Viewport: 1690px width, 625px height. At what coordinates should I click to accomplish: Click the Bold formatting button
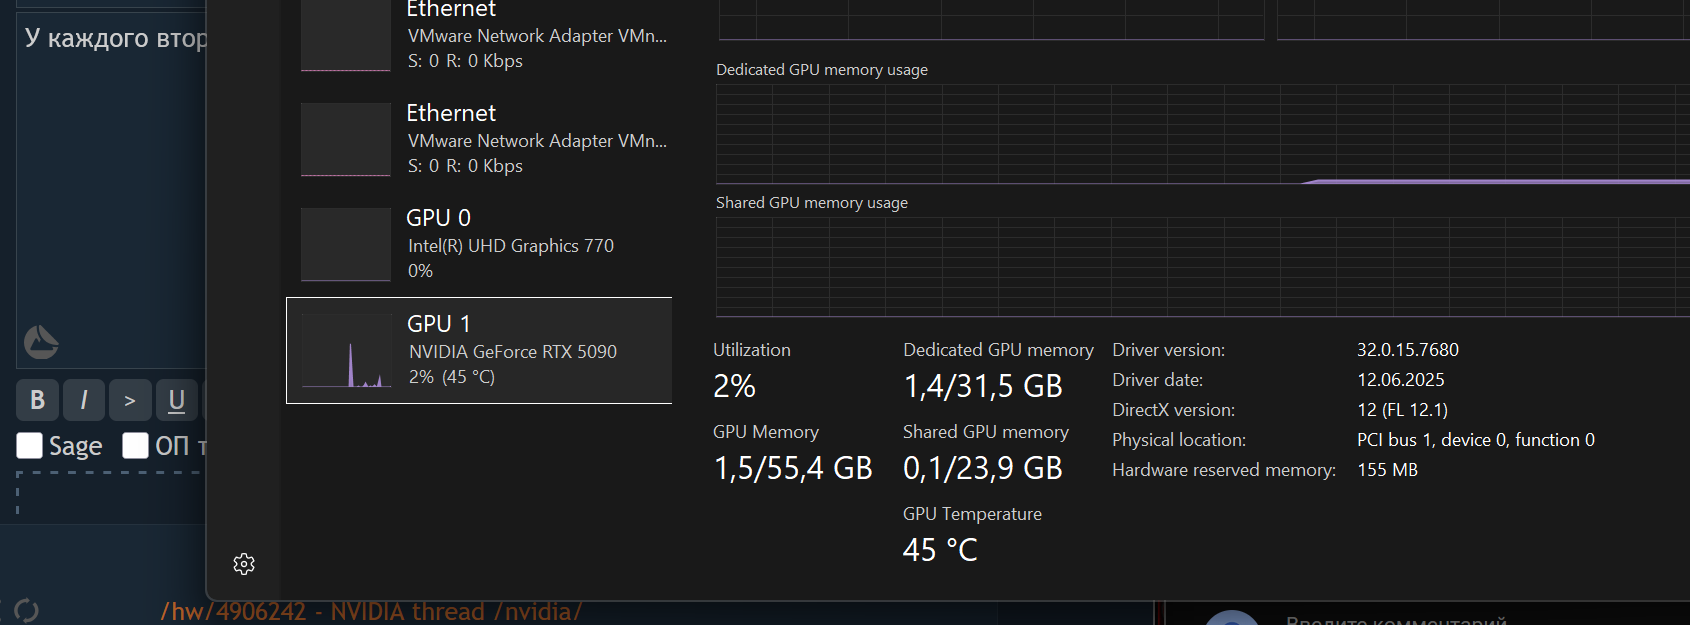38,400
